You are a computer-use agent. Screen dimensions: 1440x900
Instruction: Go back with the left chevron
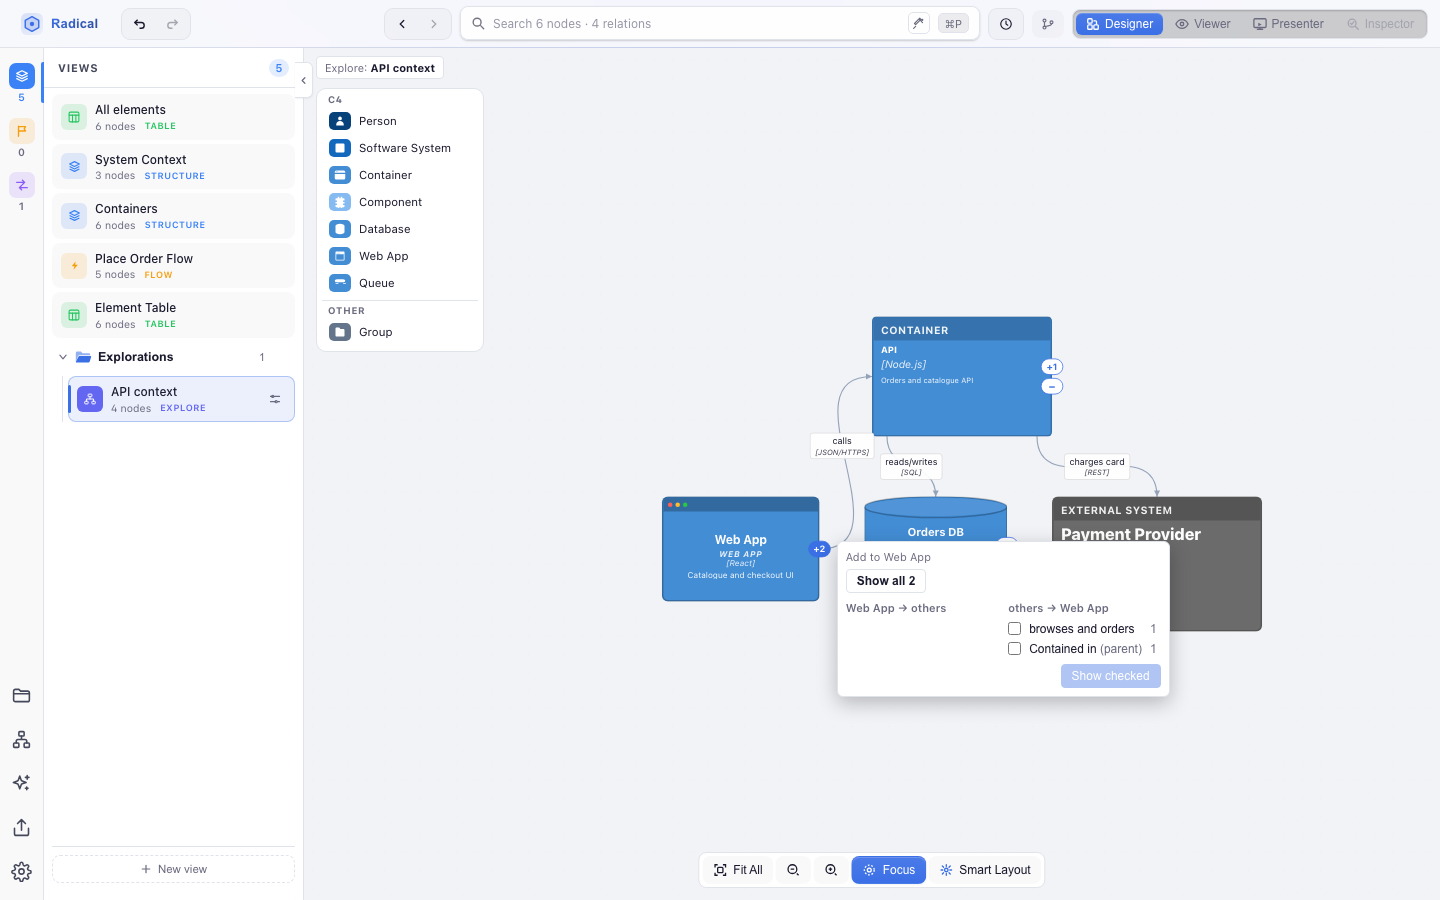[402, 24]
